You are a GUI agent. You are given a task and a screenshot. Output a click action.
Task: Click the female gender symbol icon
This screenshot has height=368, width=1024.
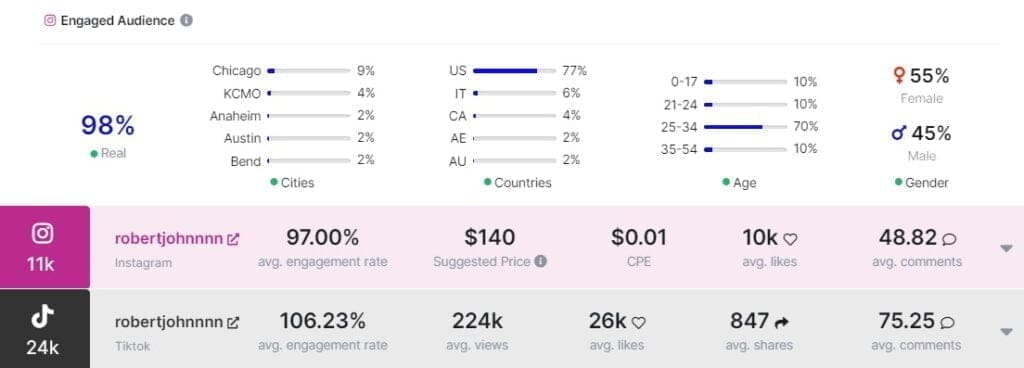[899, 76]
